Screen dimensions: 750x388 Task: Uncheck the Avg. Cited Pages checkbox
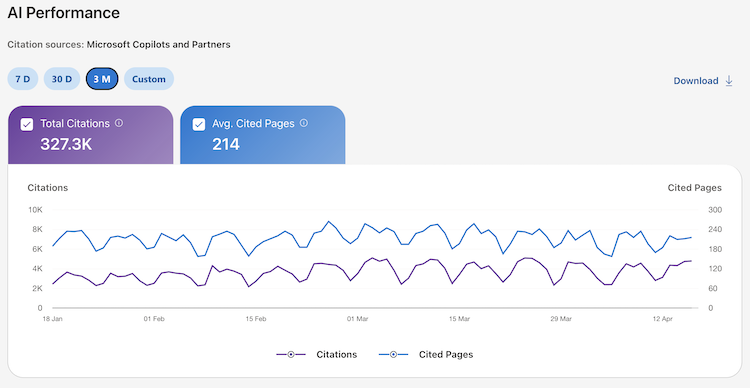(199, 124)
